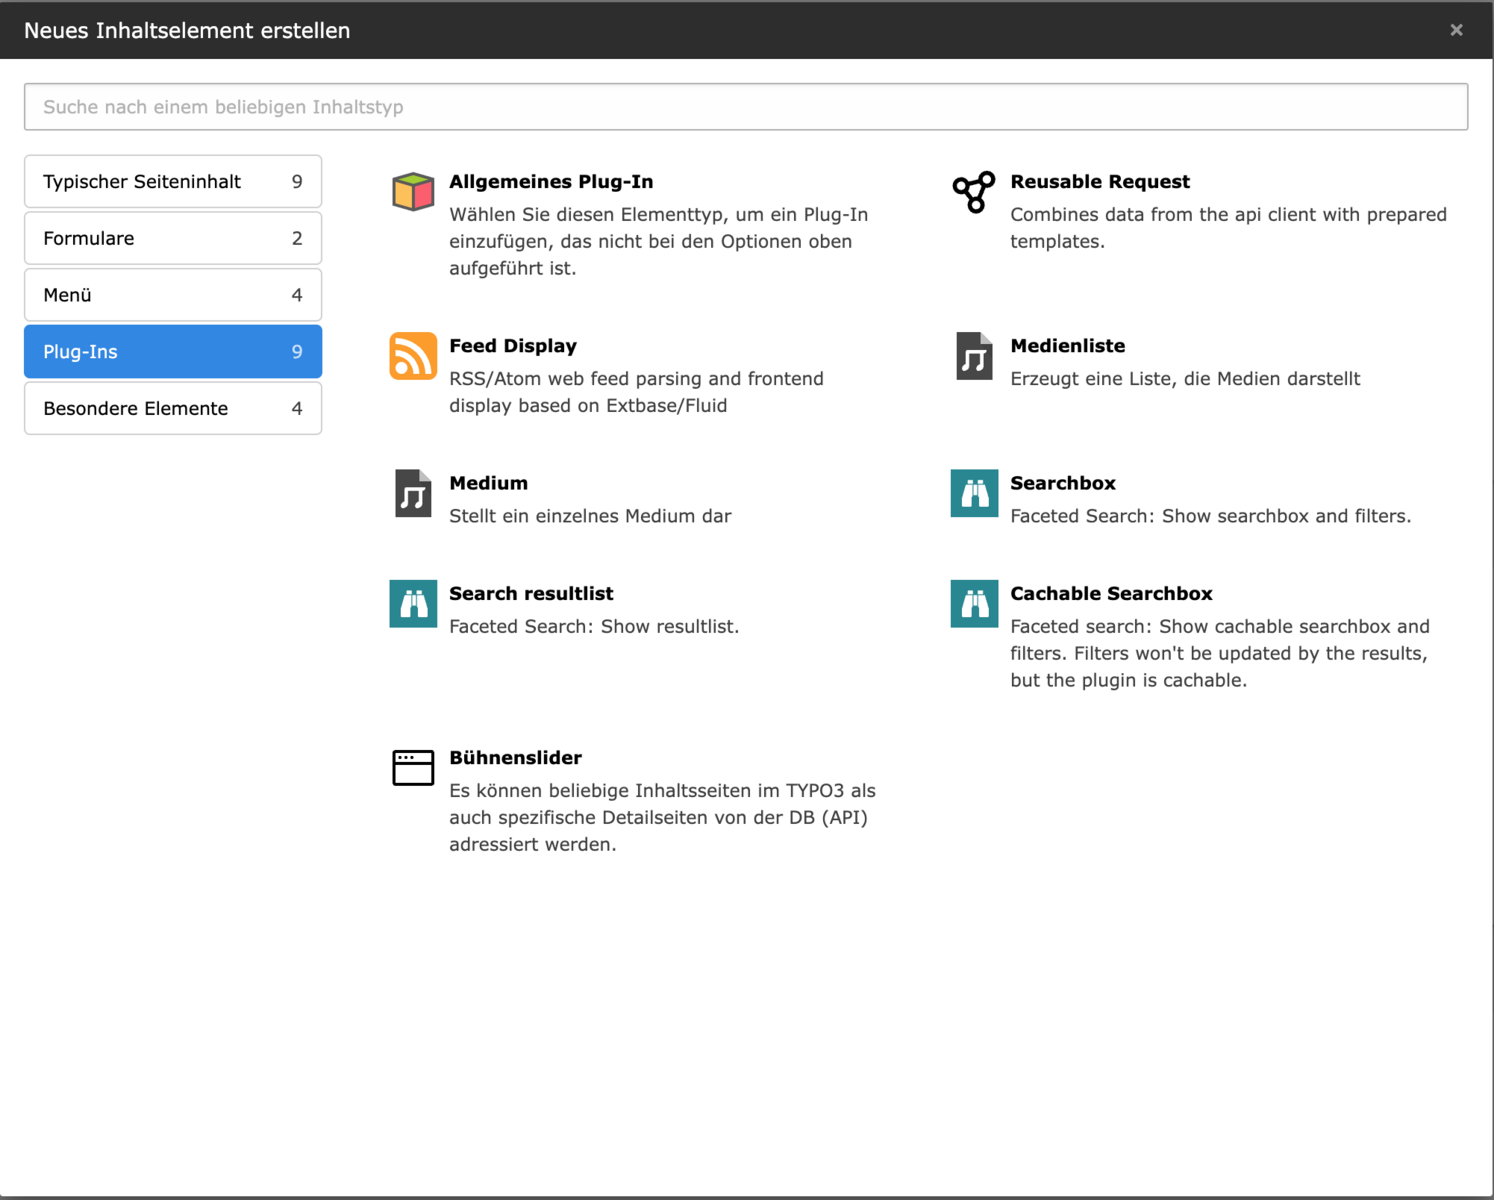Click the active Plug-Ins tab
This screenshot has height=1200, width=1494.
click(x=173, y=352)
